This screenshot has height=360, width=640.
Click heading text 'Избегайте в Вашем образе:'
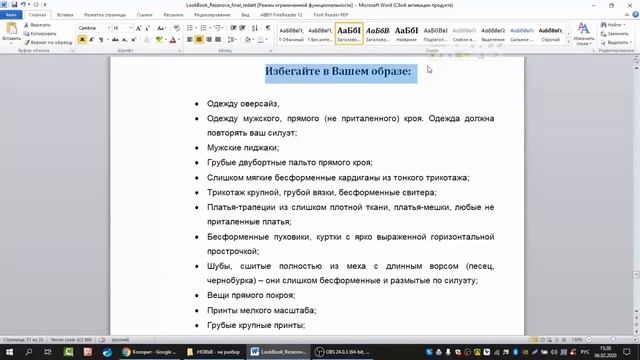pos(338,71)
